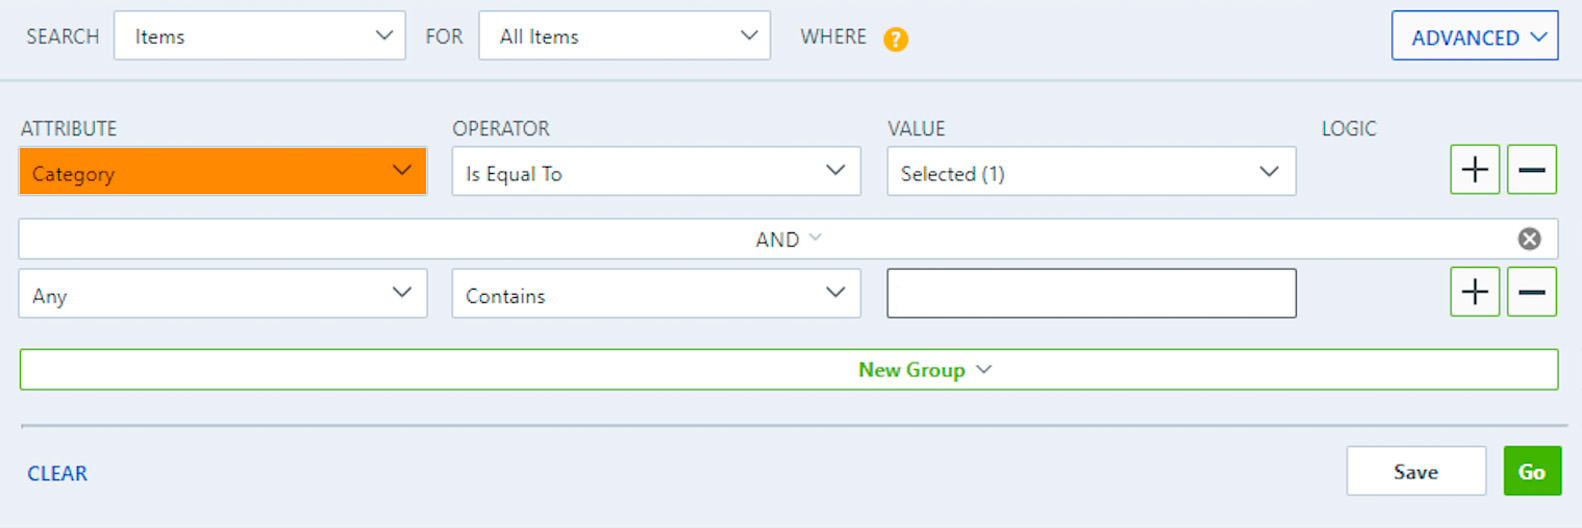
Task: Remove the Category condition row with minus
Action: pos(1531,170)
